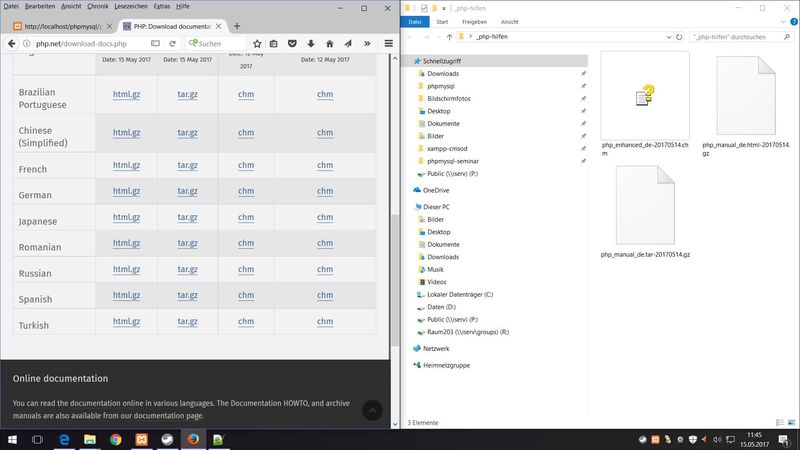This screenshot has width=800, height=450.
Task: Go to the Firefox home page icon
Action: tap(329, 44)
